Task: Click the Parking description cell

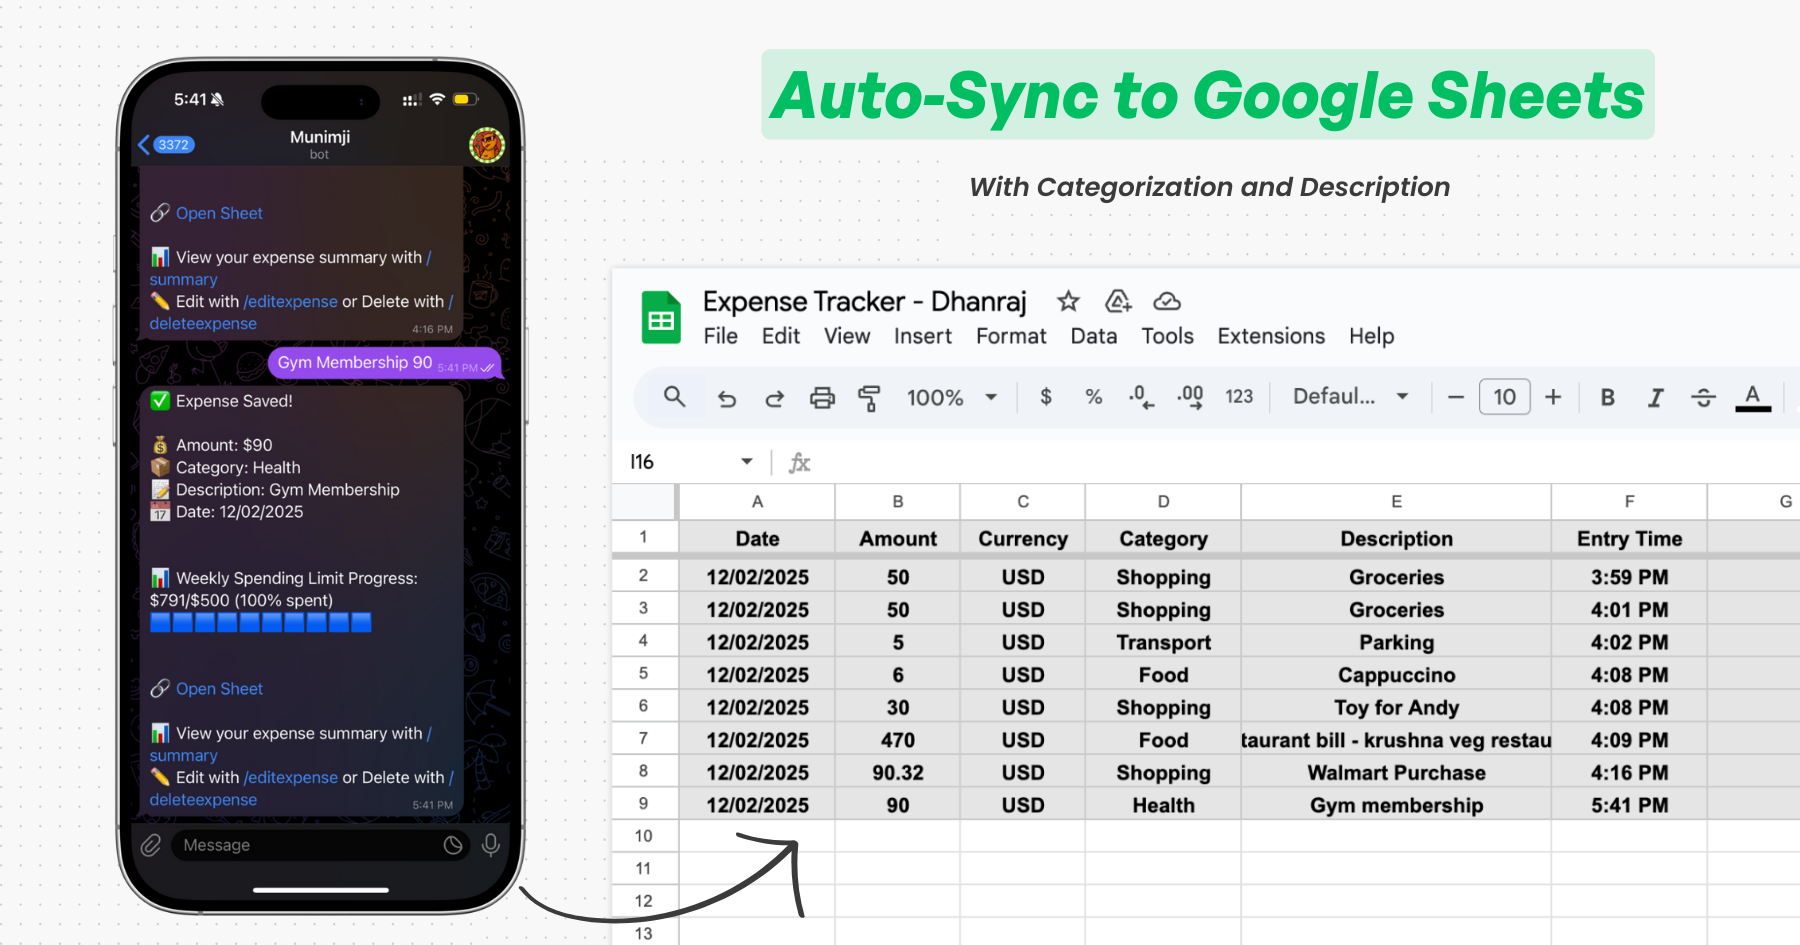Action: [1396, 642]
